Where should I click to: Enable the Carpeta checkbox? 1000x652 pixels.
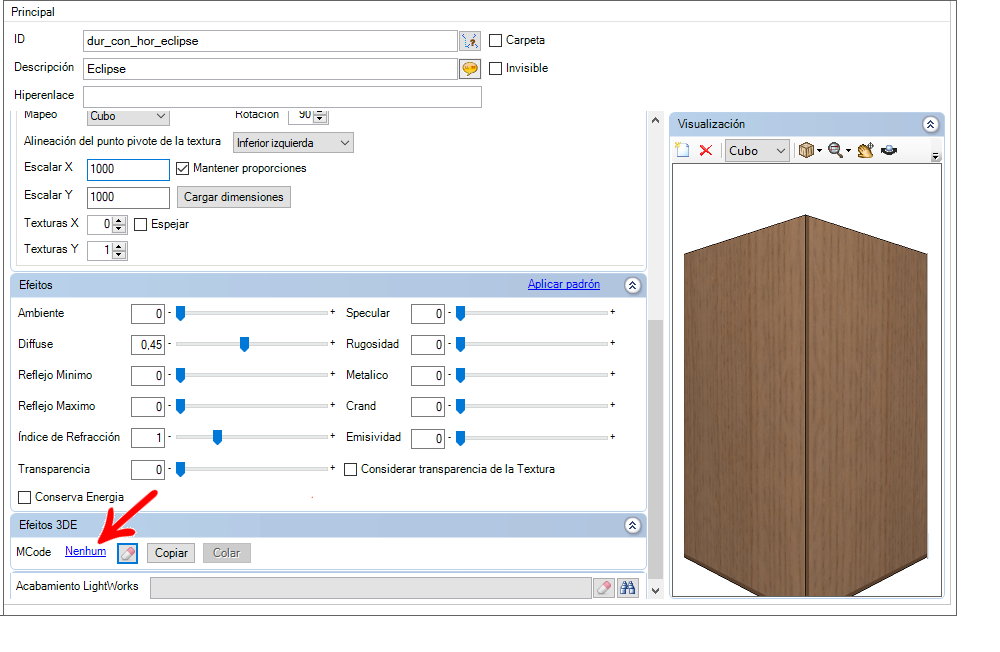496,41
